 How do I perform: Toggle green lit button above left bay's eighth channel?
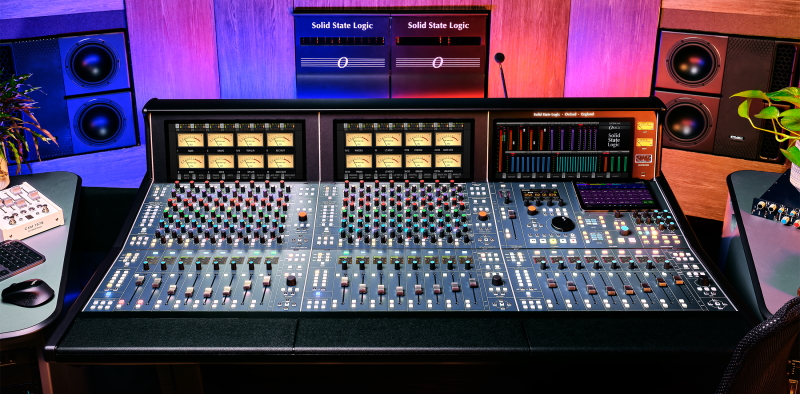pyautogui.click(x=273, y=253)
